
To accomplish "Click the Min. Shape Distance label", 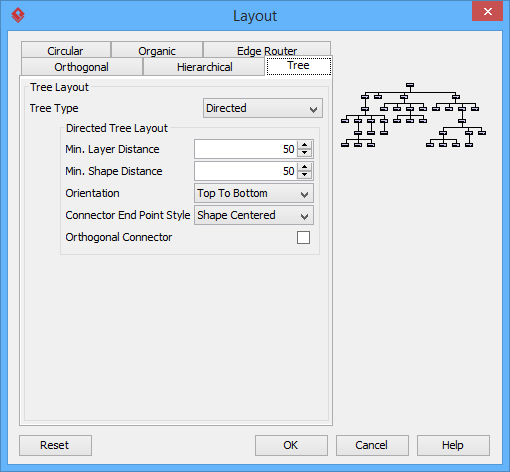I will [114, 171].
